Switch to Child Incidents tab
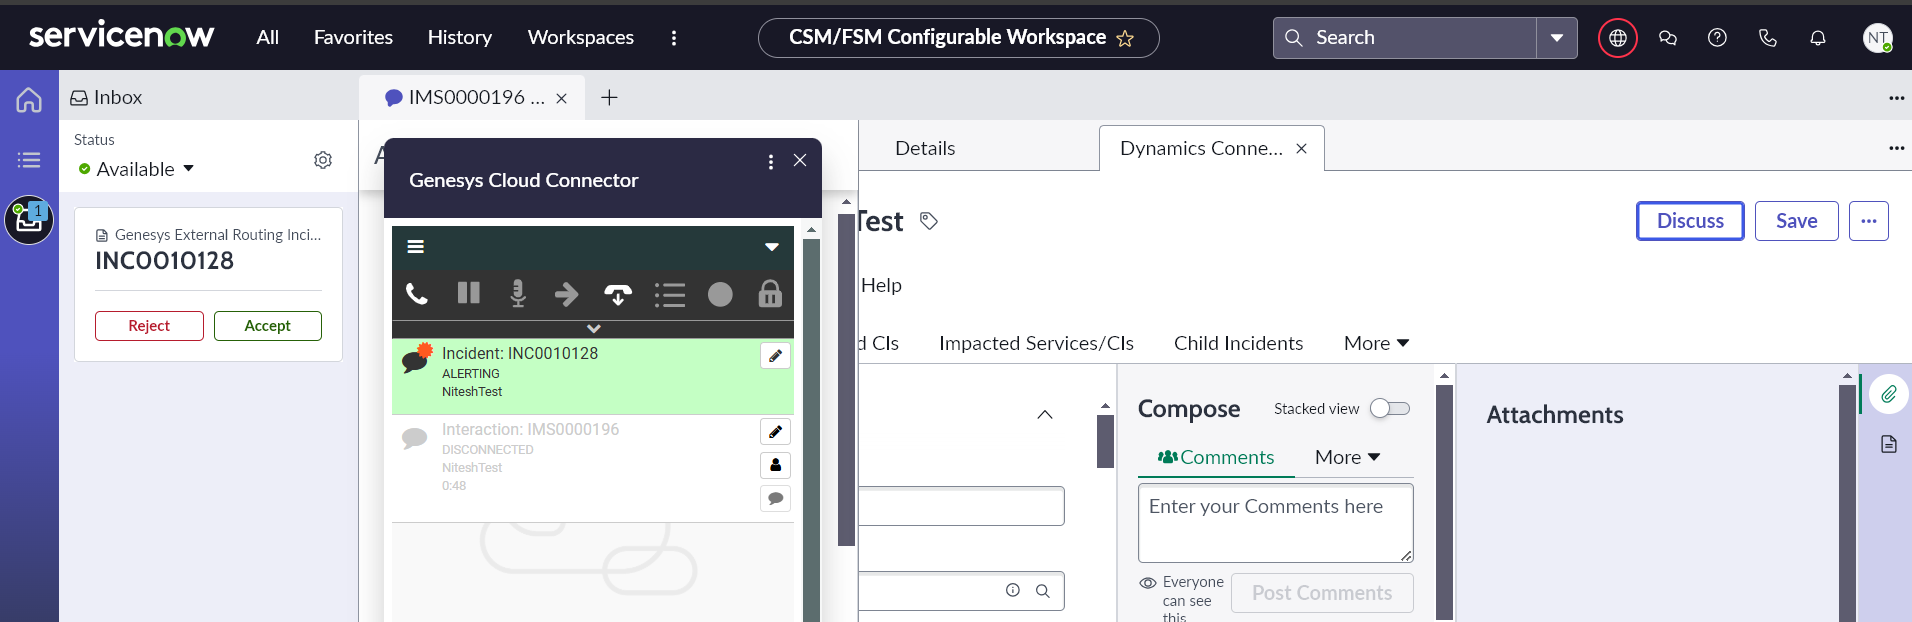This screenshot has height=622, width=1912. 1238,343
